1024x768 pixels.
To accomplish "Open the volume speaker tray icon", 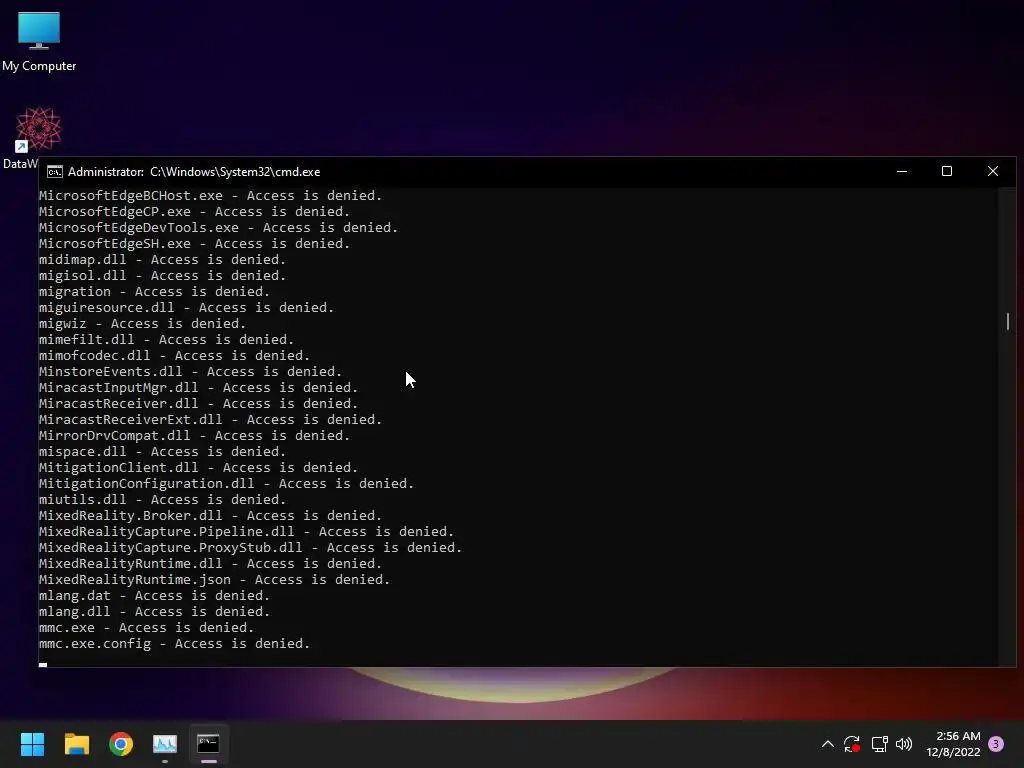I will tap(904, 744).
